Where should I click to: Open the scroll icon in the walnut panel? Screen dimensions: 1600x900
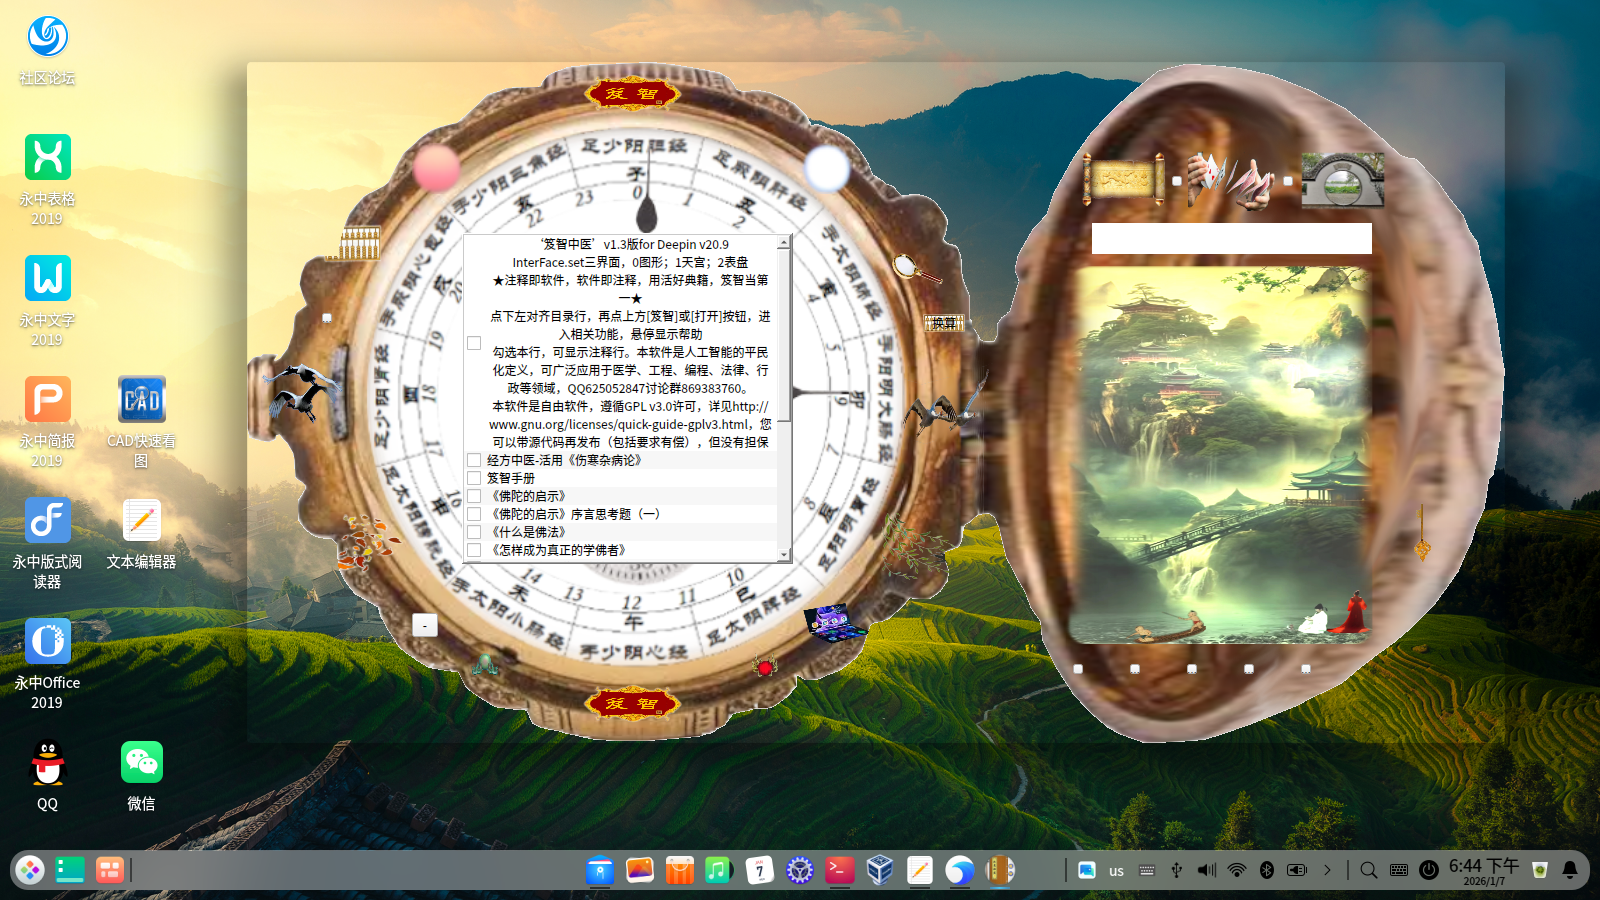(1124, 180)
